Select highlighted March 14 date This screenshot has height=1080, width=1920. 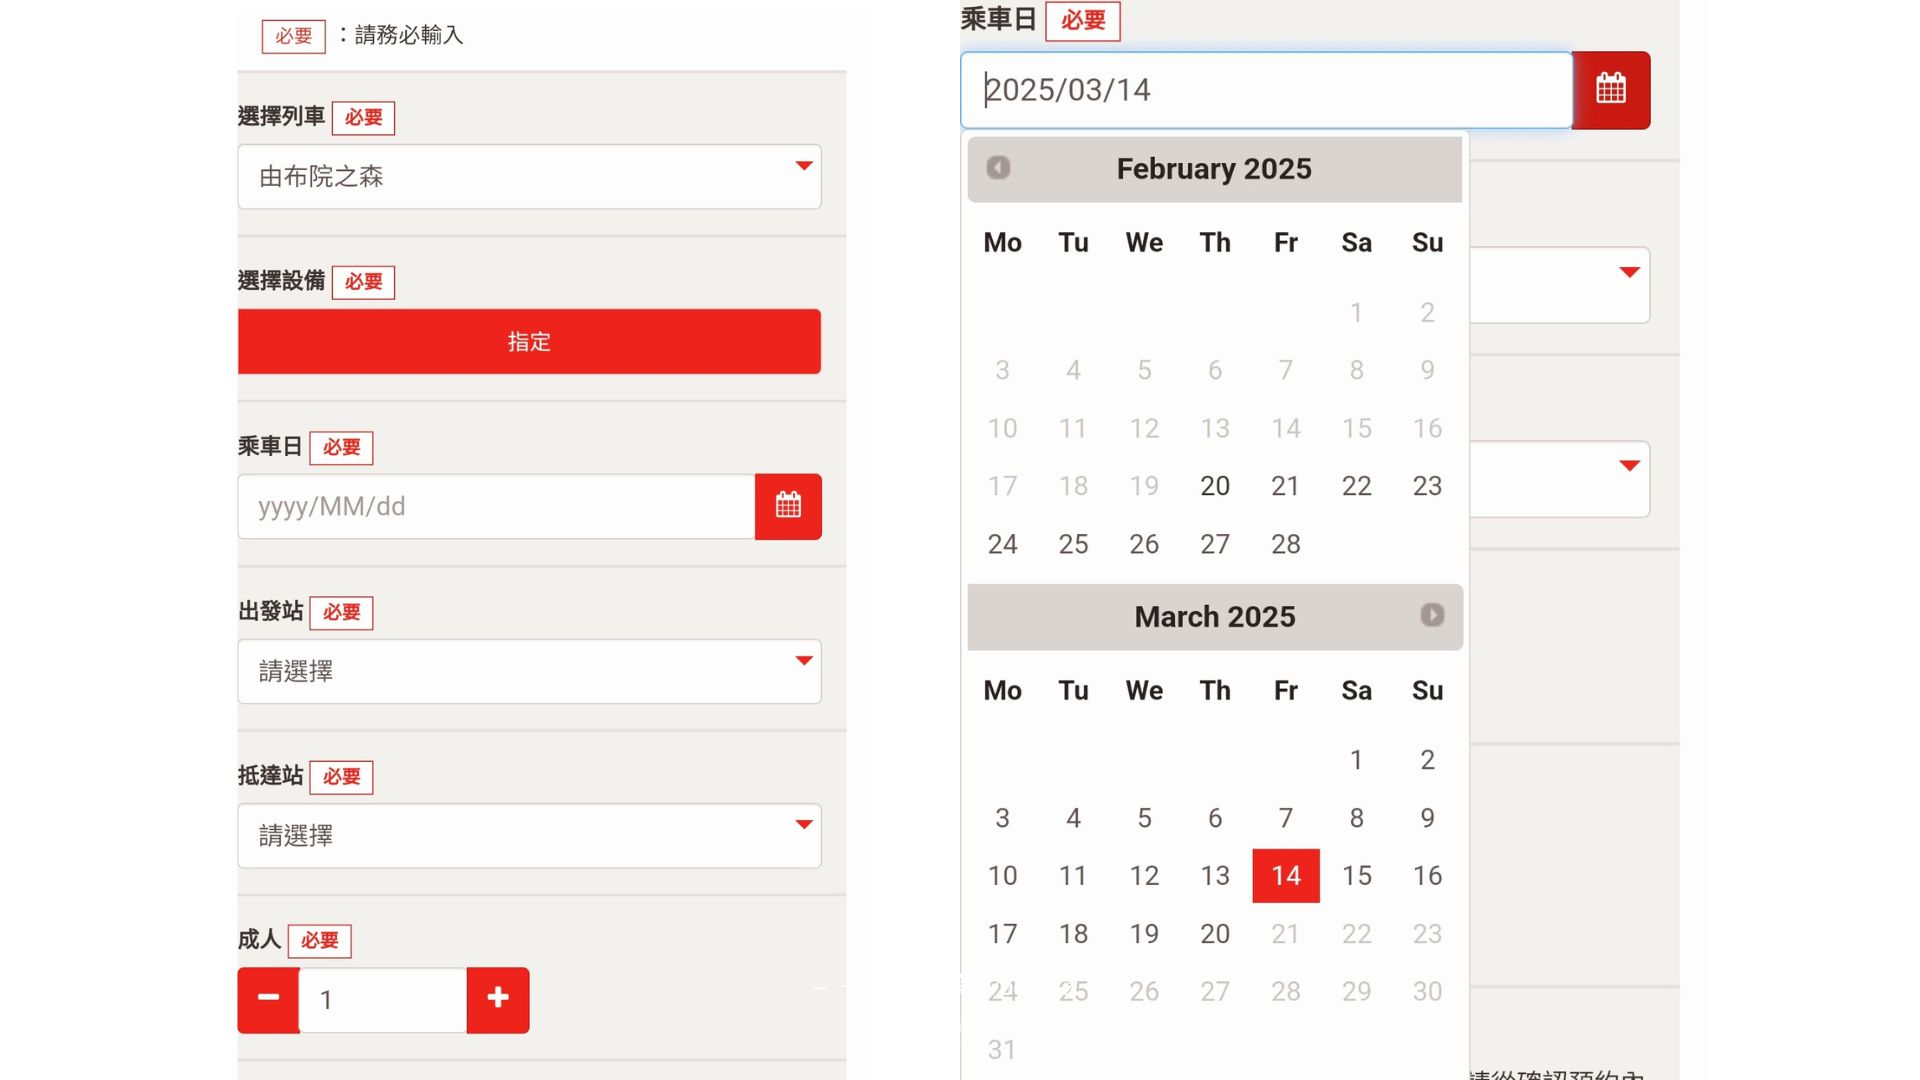coord(1286,876)
